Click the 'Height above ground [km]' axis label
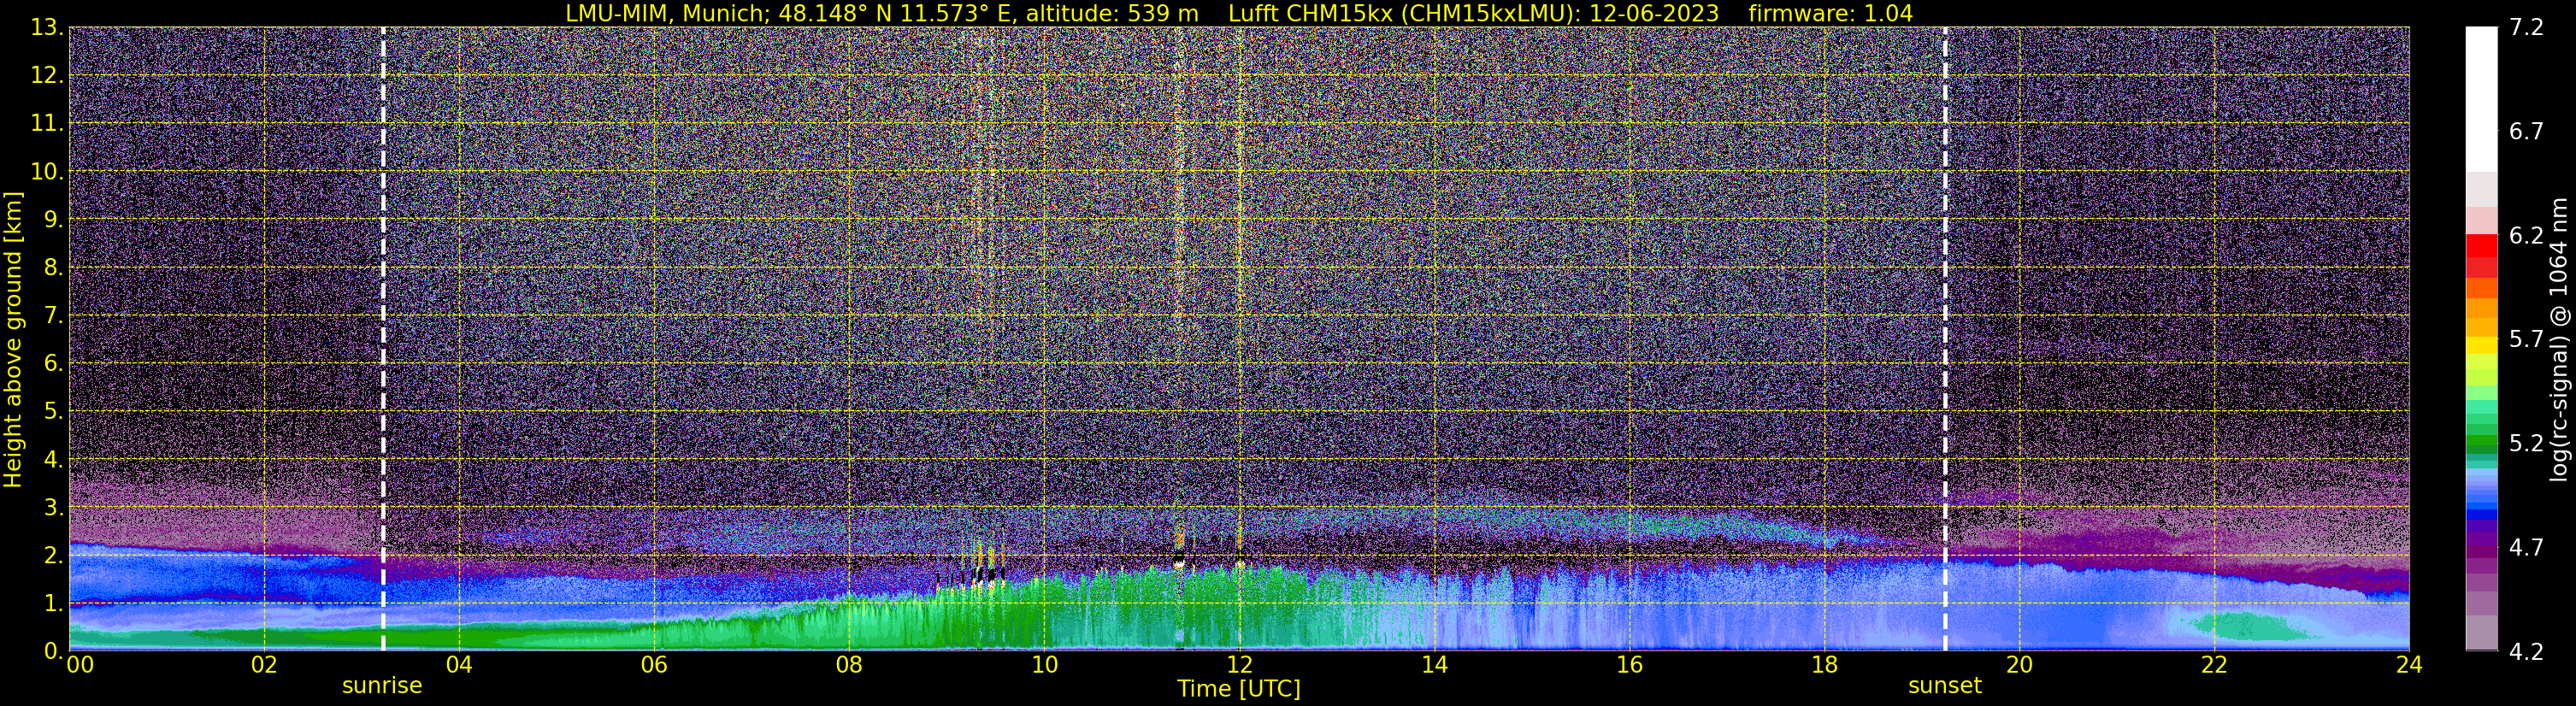The height and width of the screenshot is (706, 2576). click(13, 339)
